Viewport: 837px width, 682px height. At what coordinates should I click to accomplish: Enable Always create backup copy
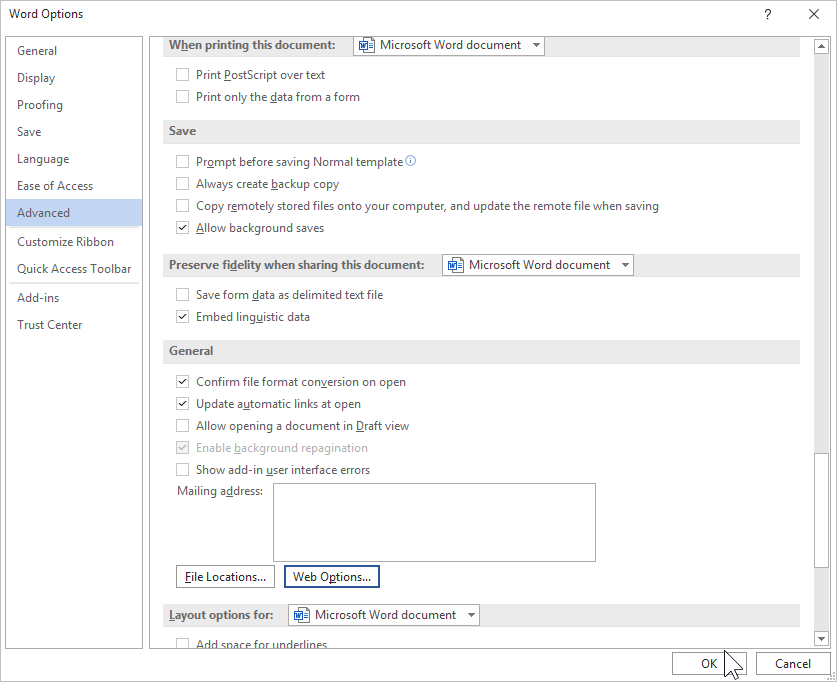pos(182,184)
